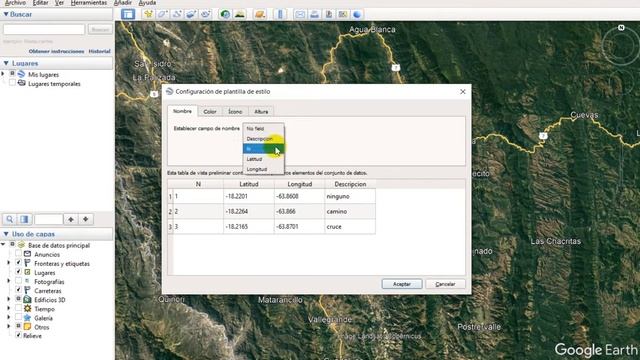Uncheck the Lugares layer checkbox
The width and height of the screenshot is (640, 360).
click(18, 272)
